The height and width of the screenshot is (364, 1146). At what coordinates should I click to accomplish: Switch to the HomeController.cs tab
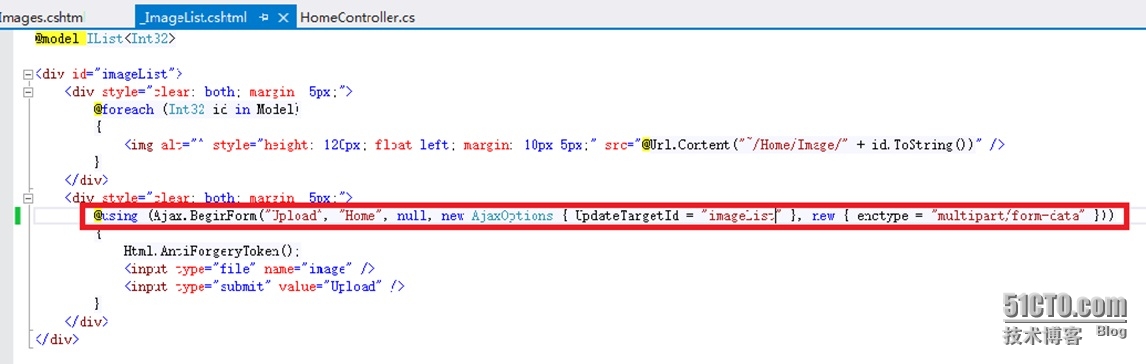[357, 17]
